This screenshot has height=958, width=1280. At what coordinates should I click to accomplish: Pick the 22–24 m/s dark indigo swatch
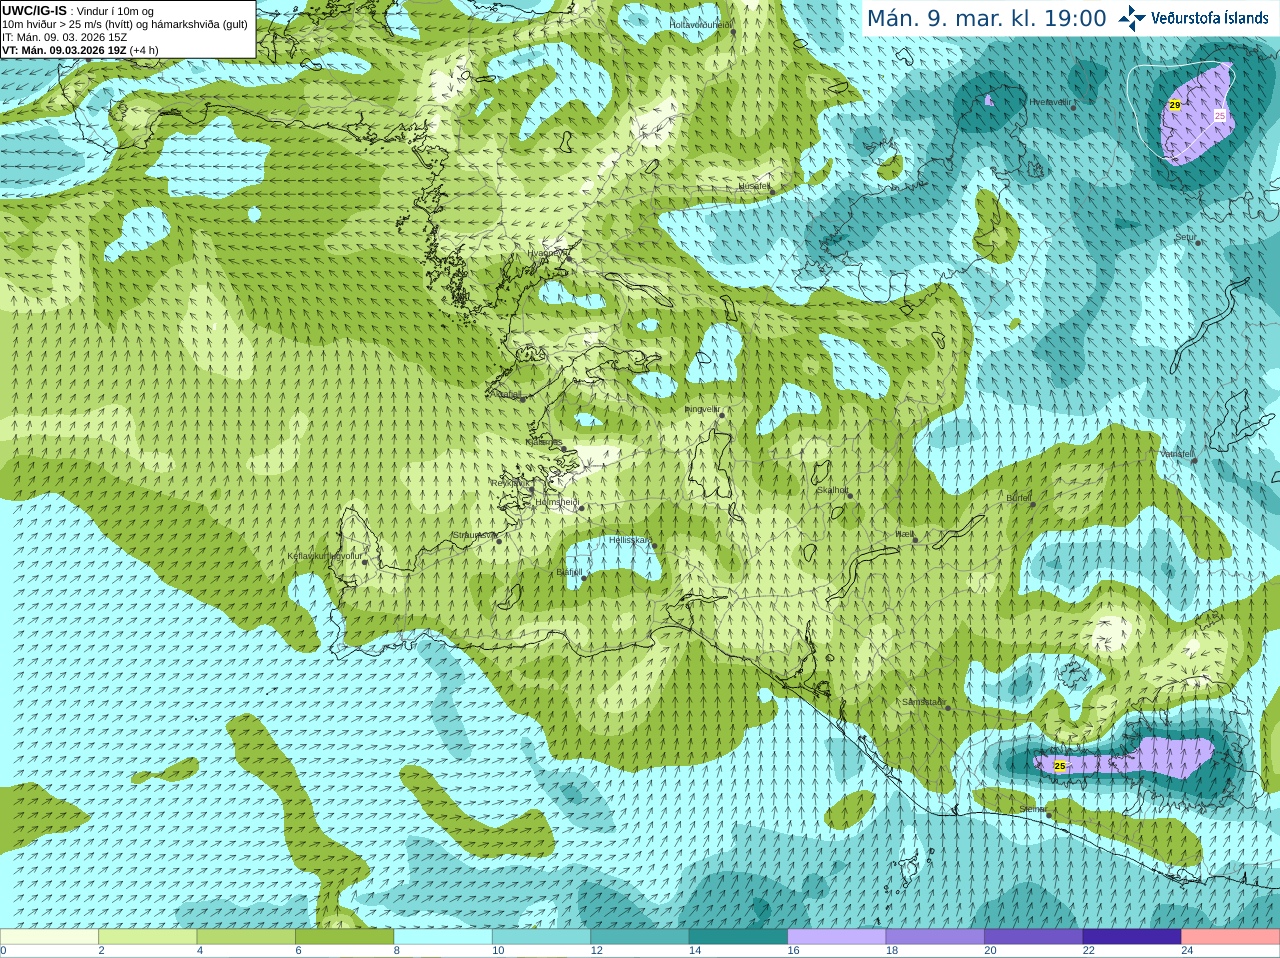[x=1132, y=937]
